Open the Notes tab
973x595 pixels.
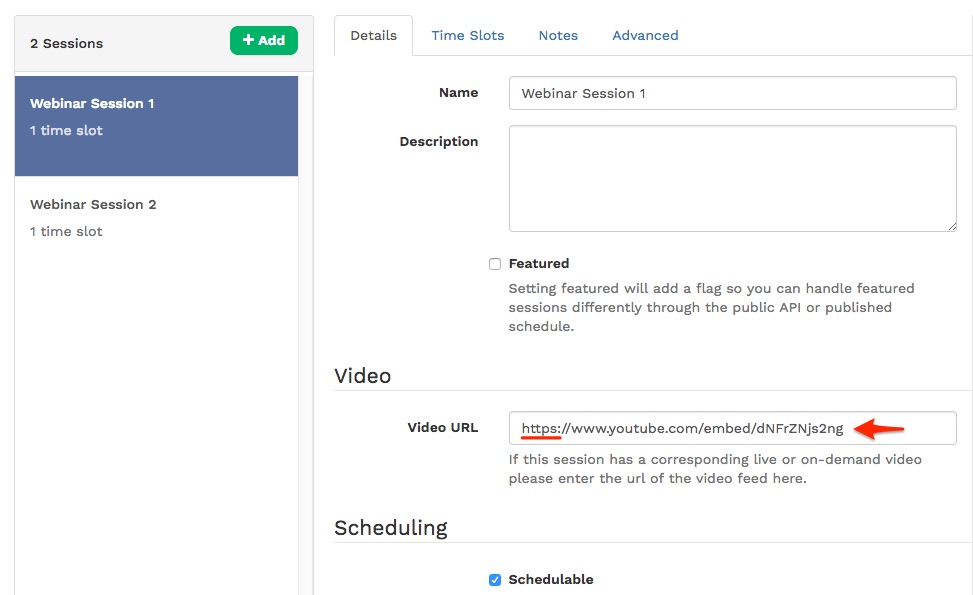[x=557, y=35]
